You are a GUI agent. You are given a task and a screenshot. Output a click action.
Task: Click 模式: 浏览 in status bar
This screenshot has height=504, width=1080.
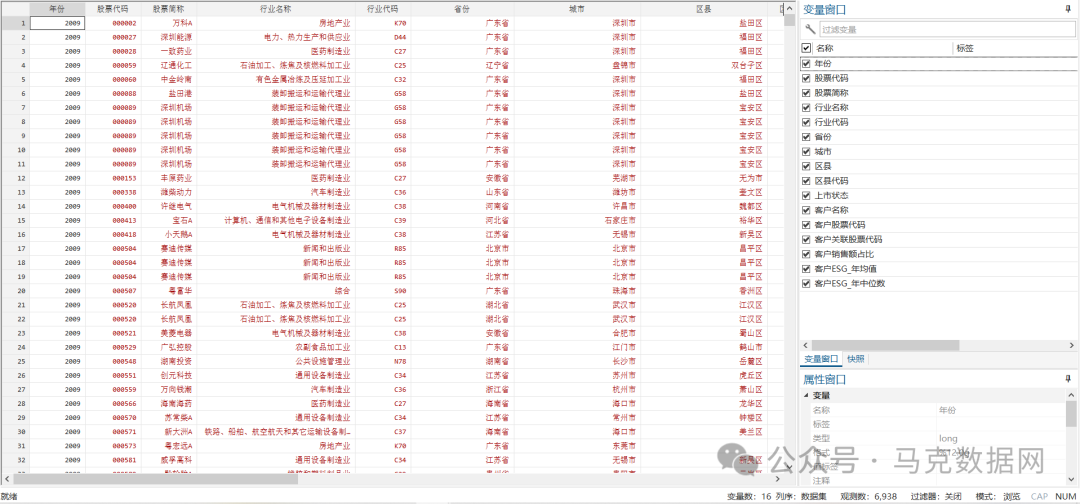998,496
